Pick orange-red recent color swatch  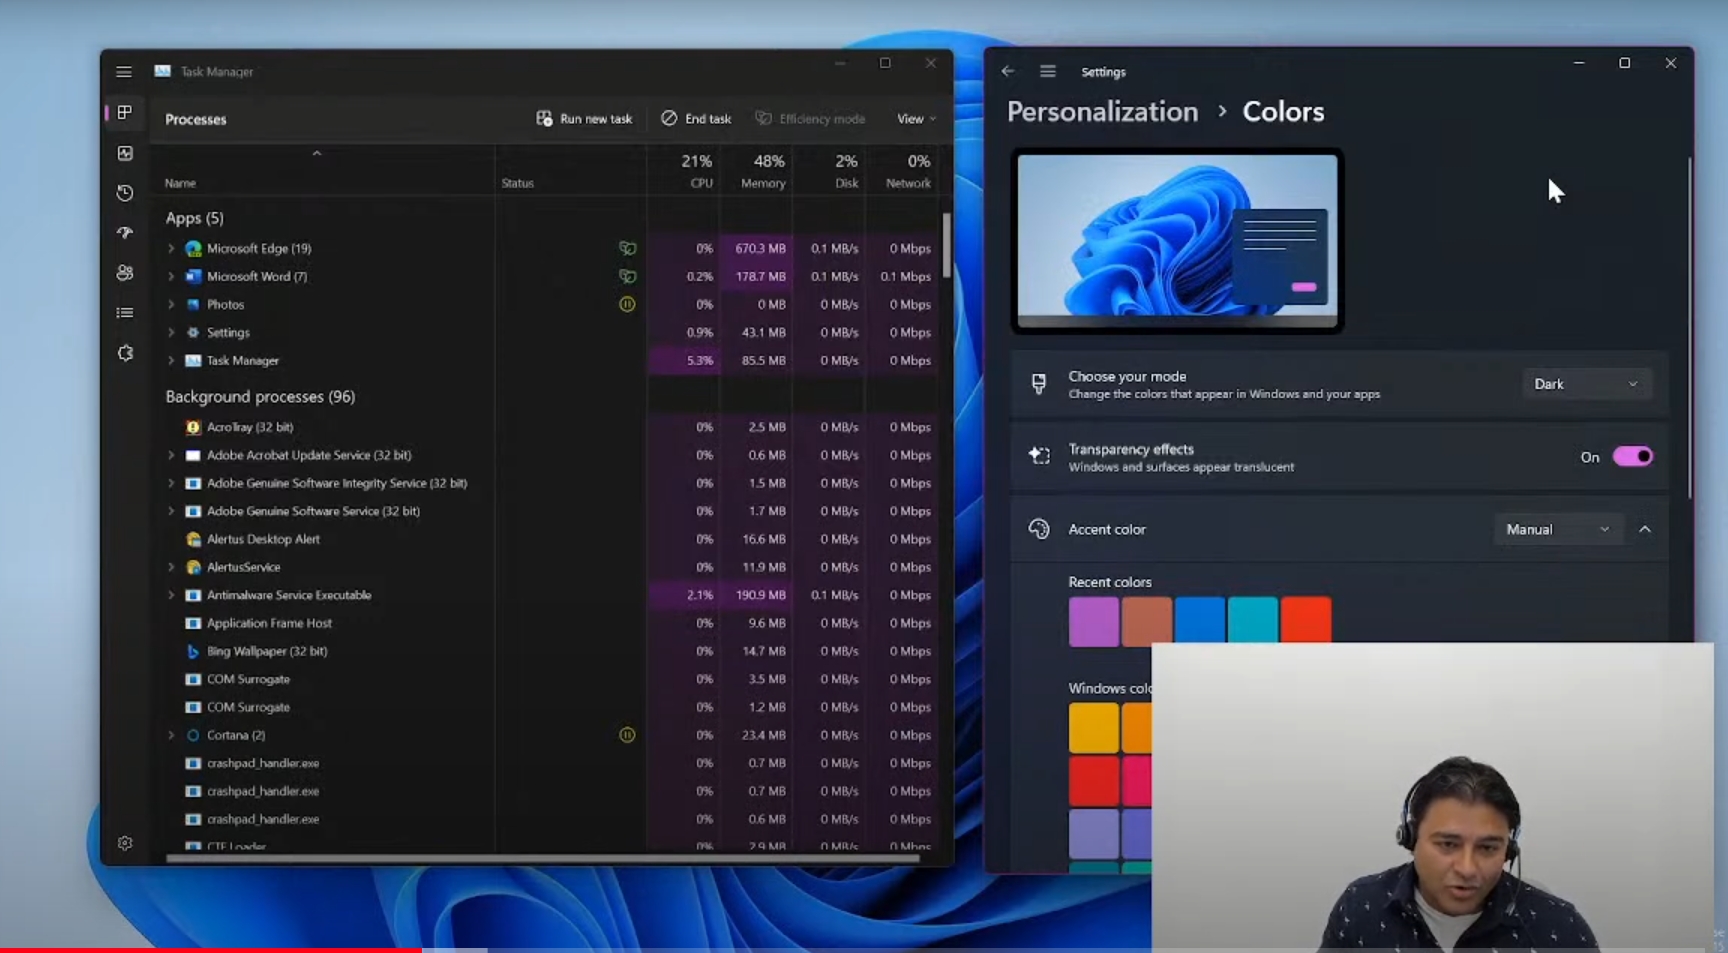tap(1305, 621)
